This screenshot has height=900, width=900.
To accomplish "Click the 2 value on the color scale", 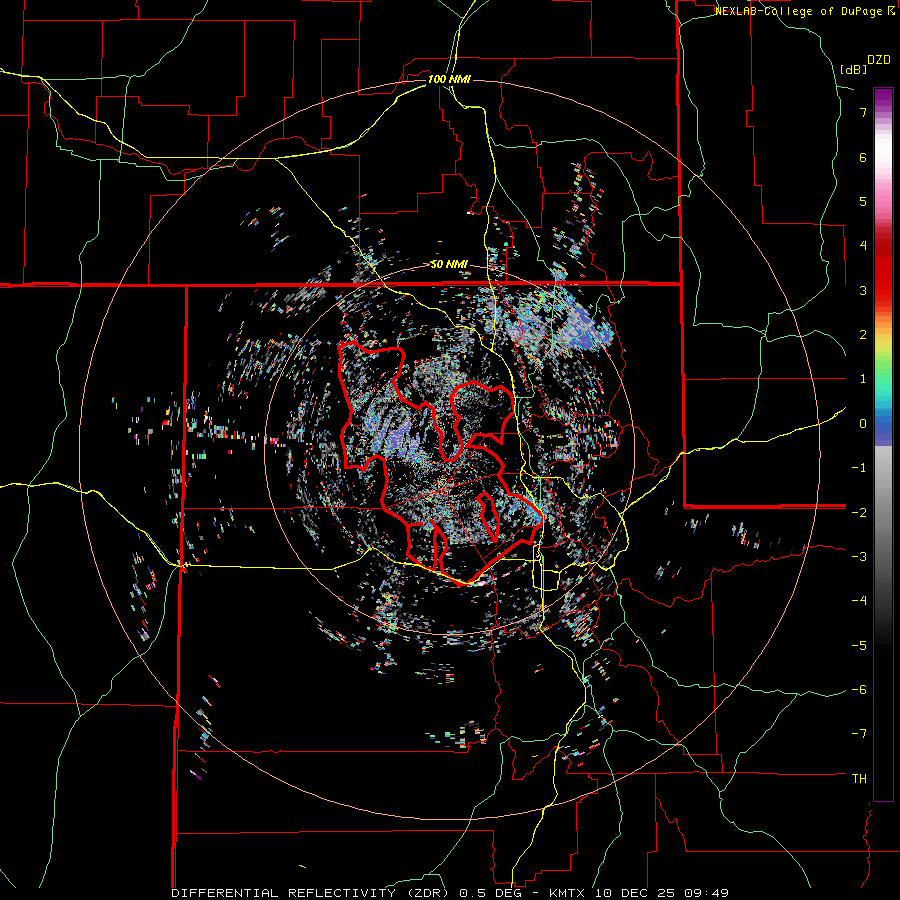I will (x=863, y=335).
